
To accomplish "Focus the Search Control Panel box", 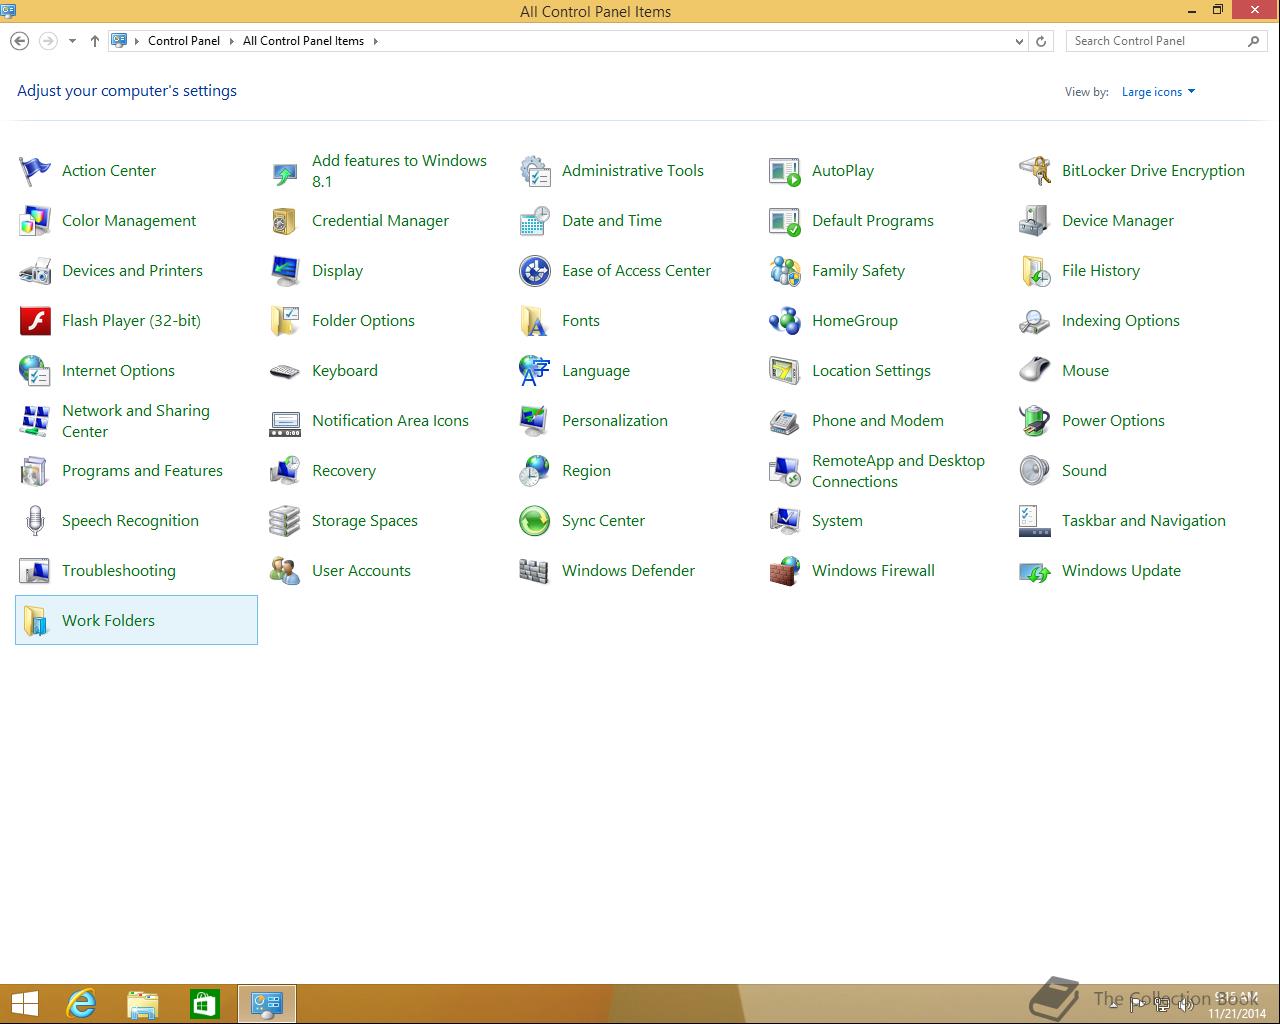I will [1165, 41].
